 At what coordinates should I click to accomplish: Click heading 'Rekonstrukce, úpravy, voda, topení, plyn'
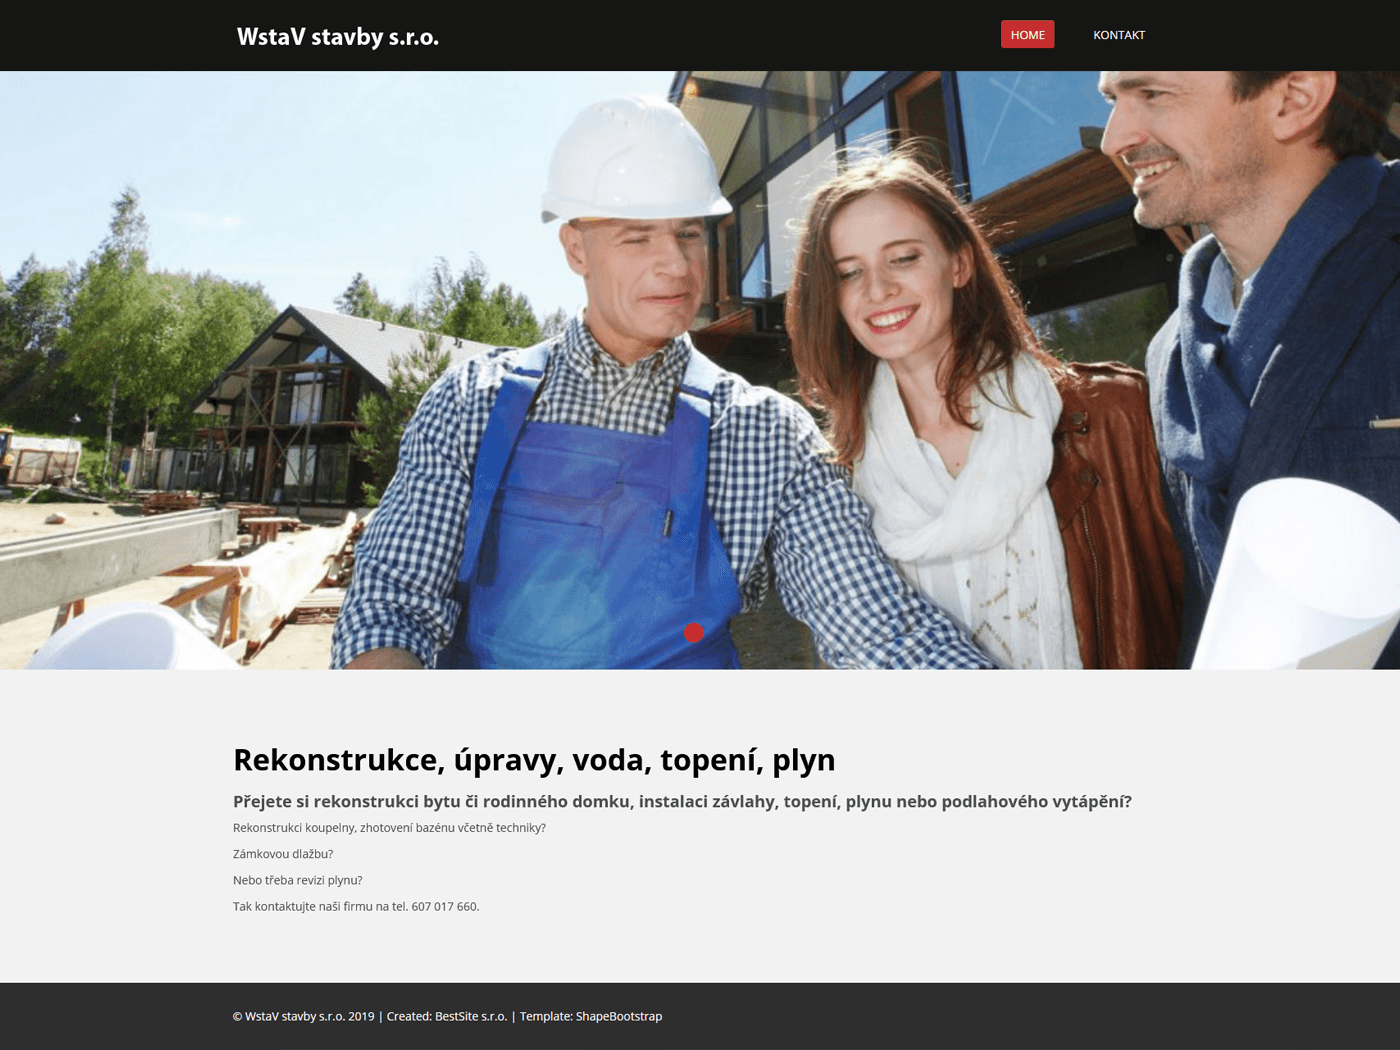pos(534,760)
